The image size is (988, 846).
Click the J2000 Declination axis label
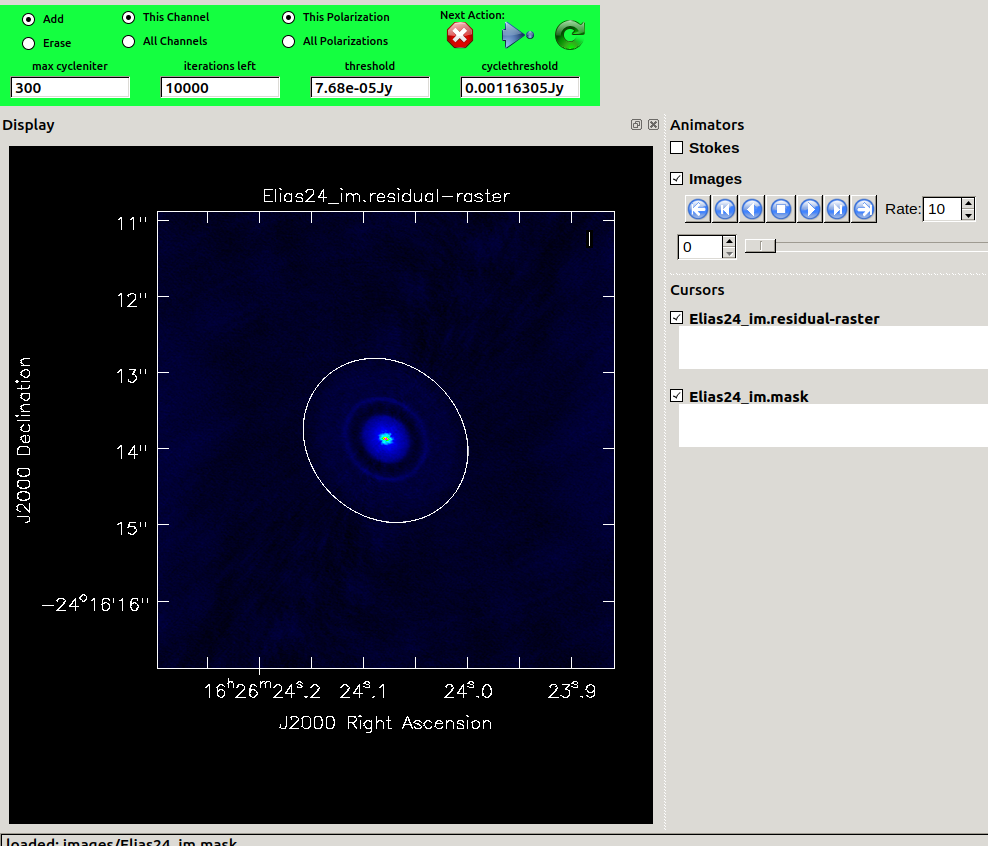(x=24, y=440)
